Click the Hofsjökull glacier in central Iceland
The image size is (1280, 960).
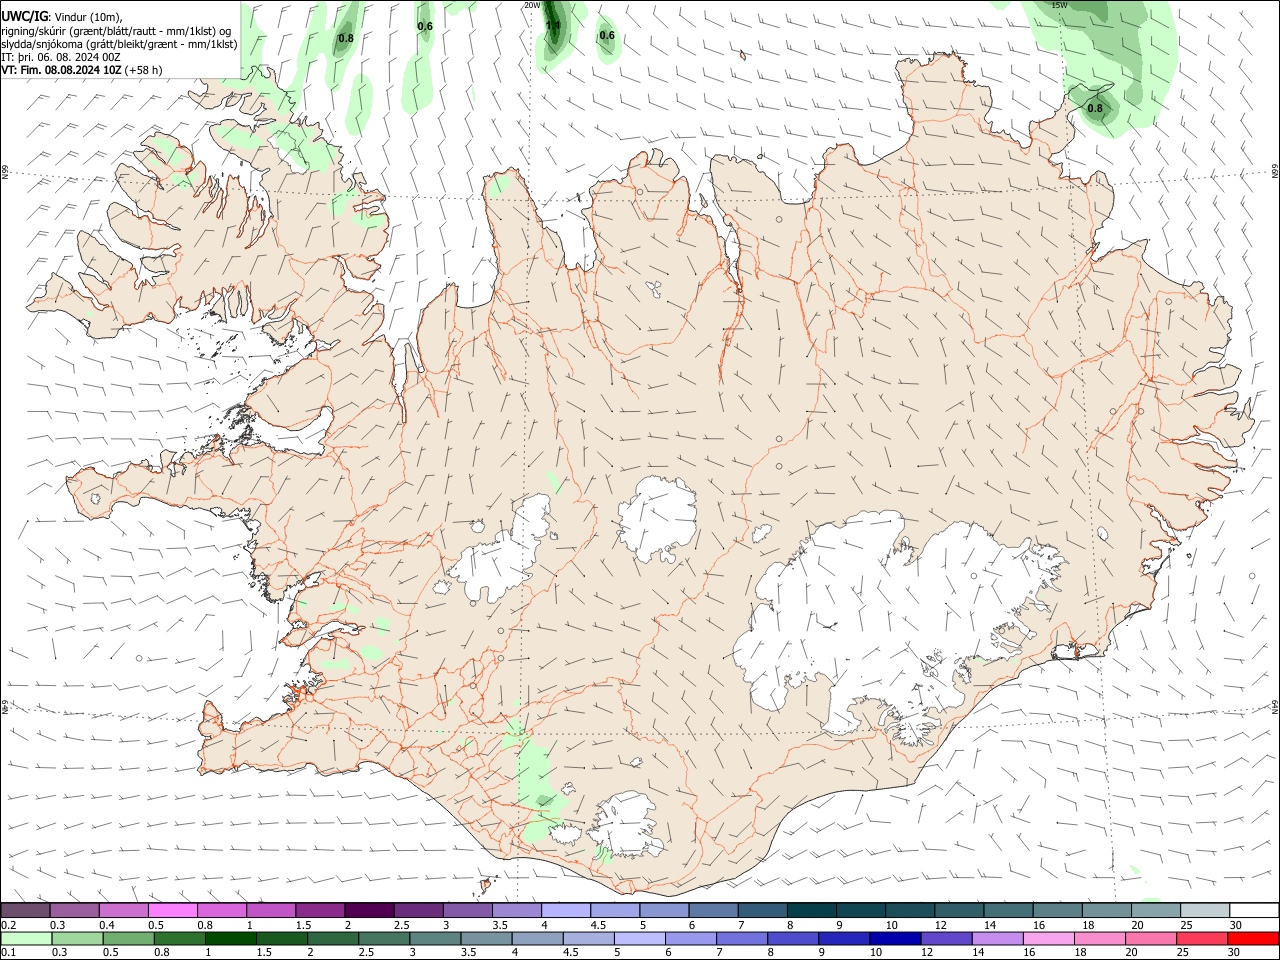click(x=657, y=517)
